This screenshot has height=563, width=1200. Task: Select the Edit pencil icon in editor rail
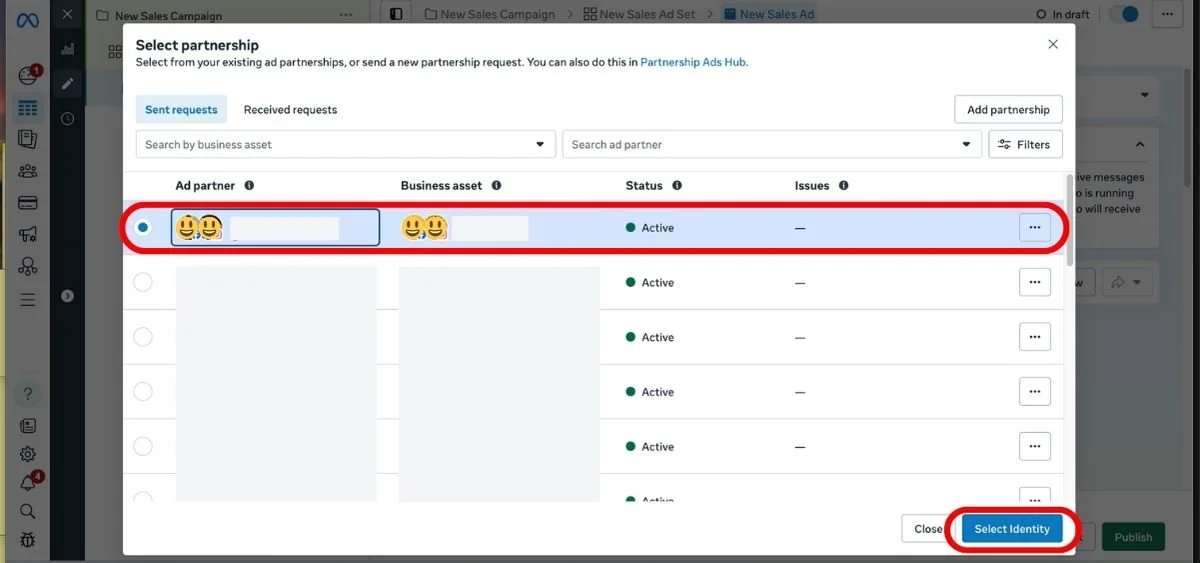pyautogui.click(x=67, y=83)
